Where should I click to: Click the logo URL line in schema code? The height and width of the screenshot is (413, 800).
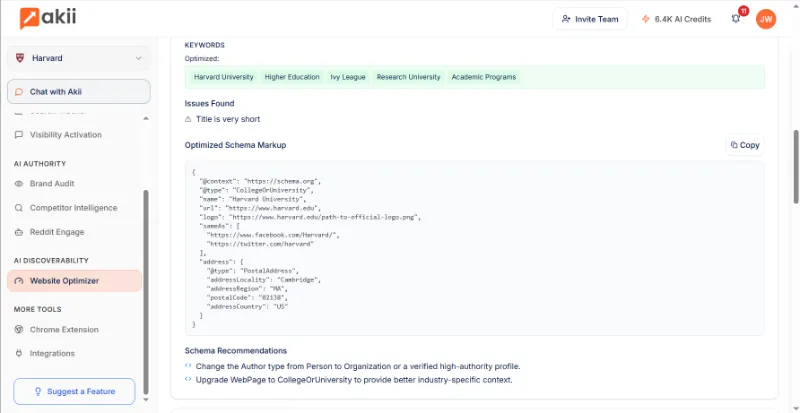310,217
